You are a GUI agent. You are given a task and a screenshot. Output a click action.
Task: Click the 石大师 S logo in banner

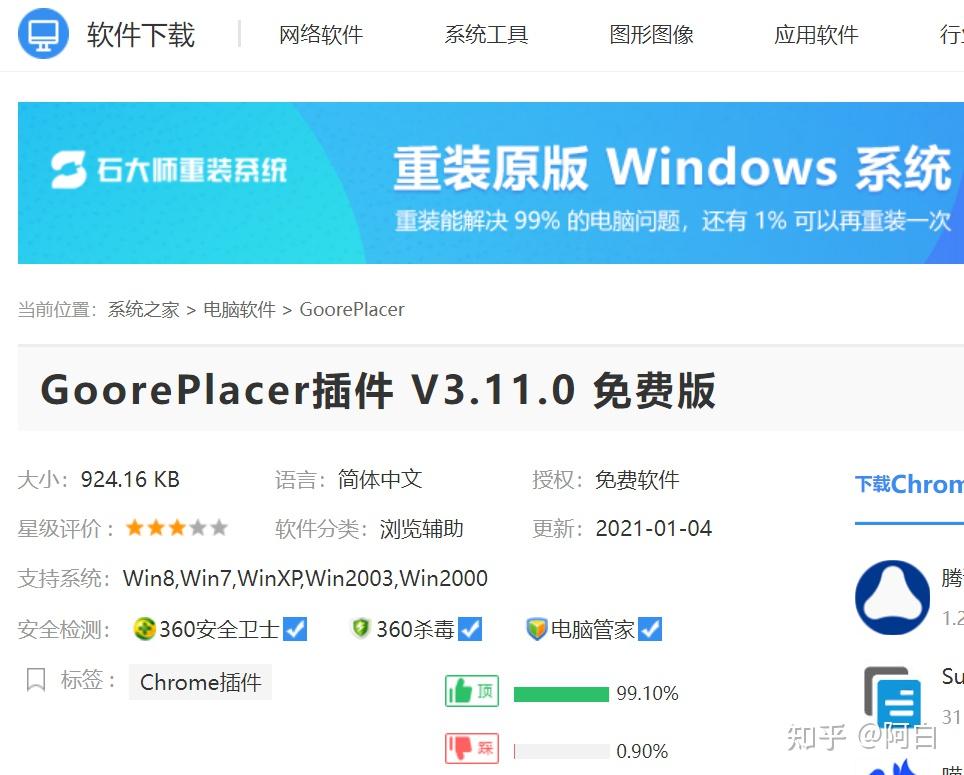tap(68, 170)
